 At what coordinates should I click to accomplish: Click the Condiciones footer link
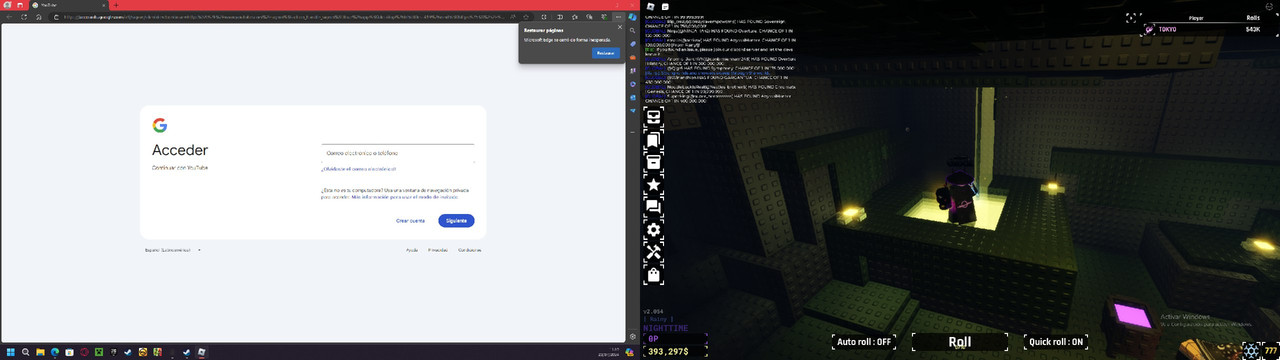tap(470, 250)
